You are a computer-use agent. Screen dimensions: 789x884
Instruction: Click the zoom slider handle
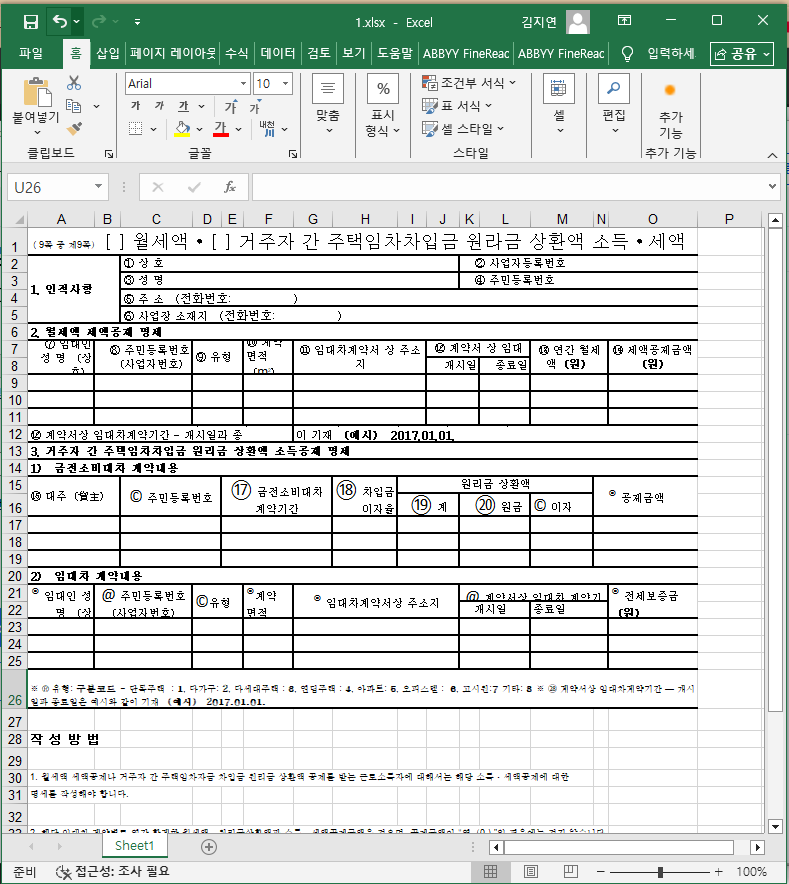coord(660,872)
